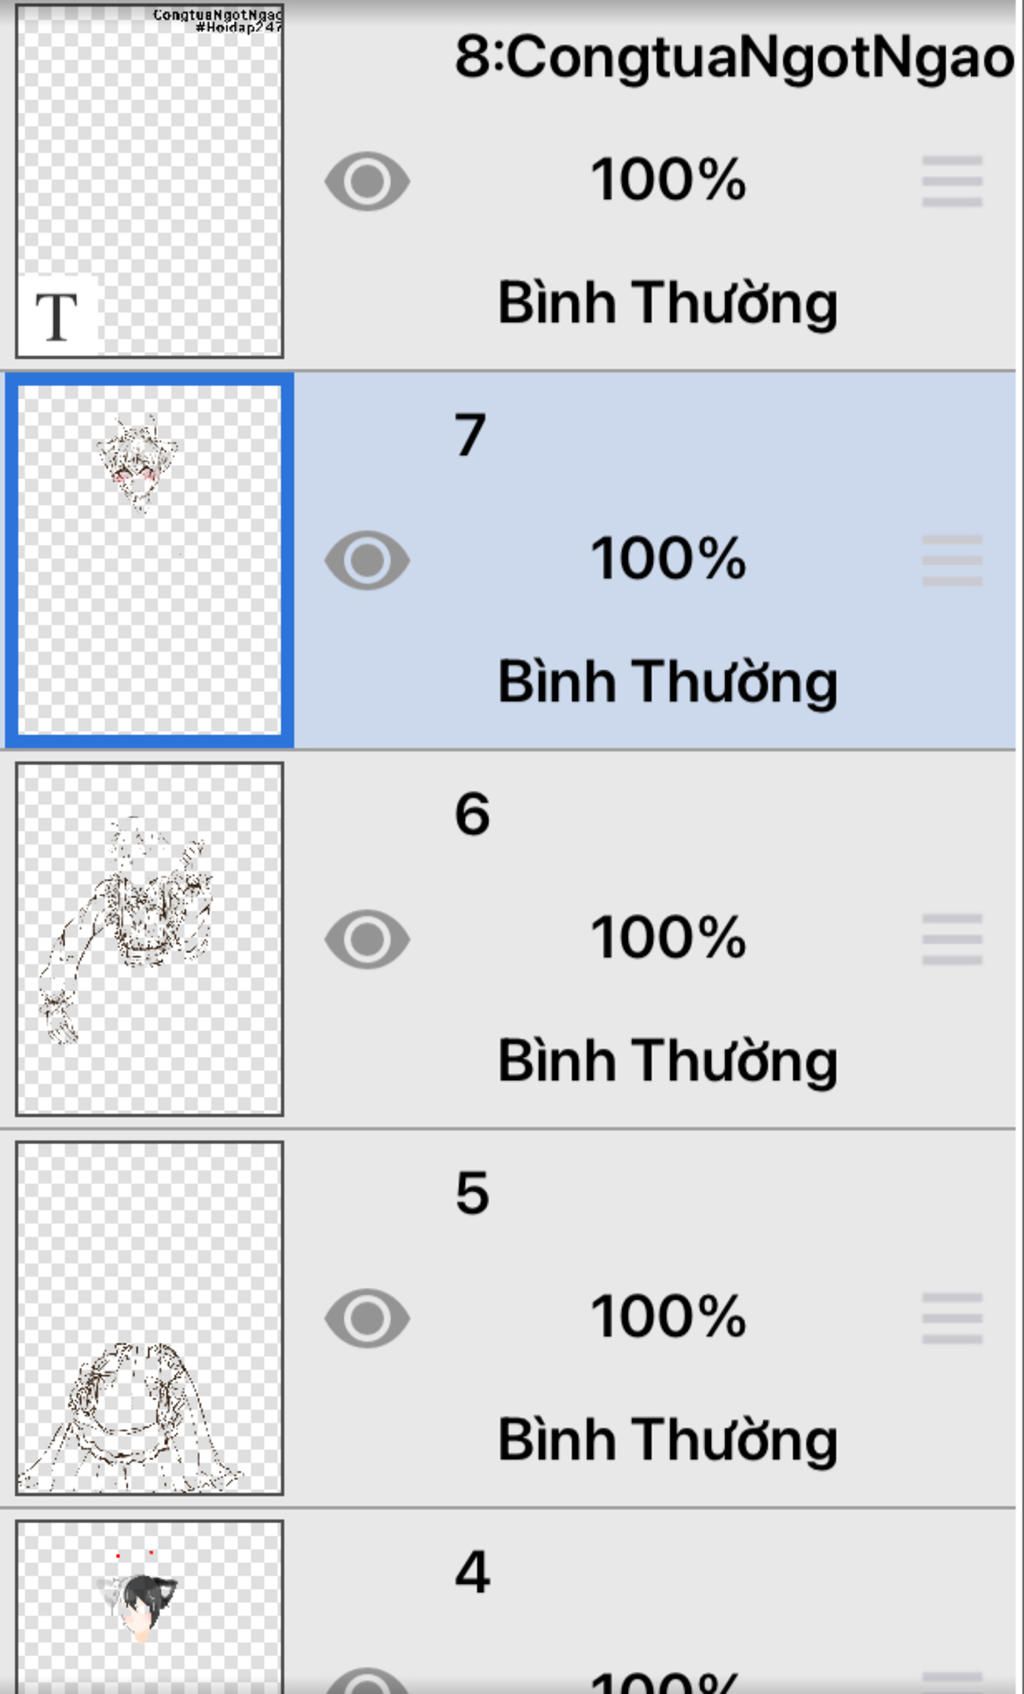The image size is (1024, 1694).
Task: Hide layer 8 CongtuaNgotNgao via eye icon
Action: 367,181
